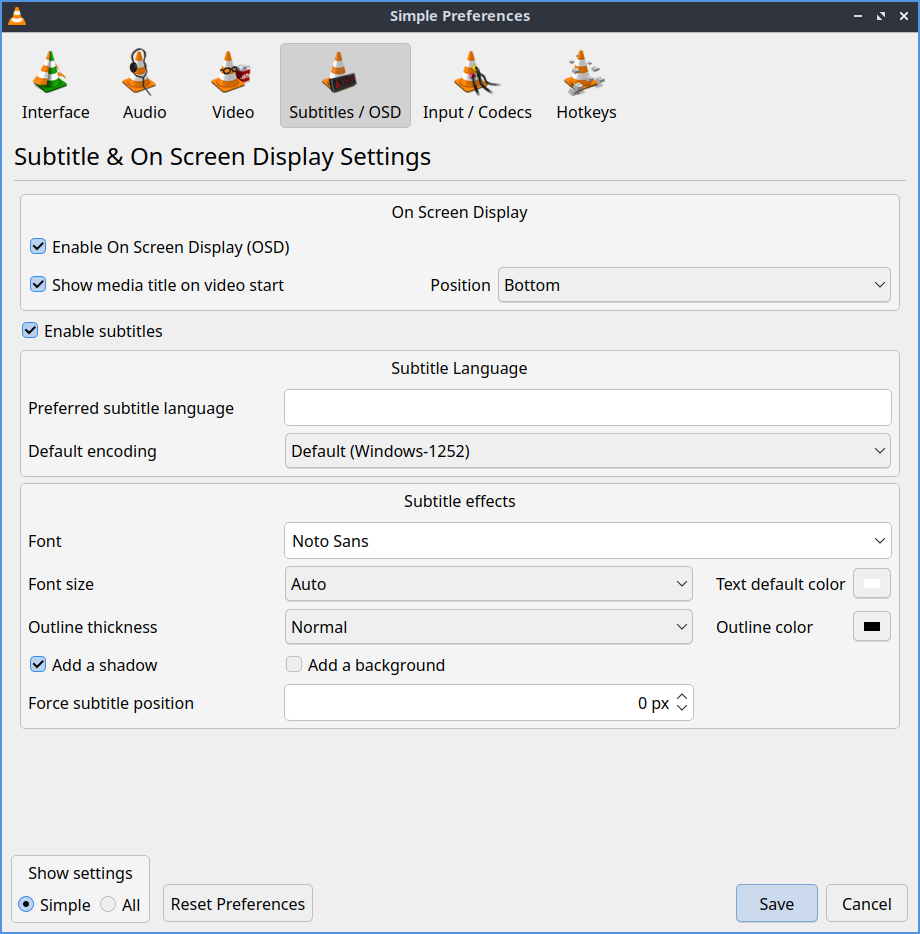Expand the Default encoding dropdown
The height and width of the screenshot is (934, 920).
coord(588,451)
